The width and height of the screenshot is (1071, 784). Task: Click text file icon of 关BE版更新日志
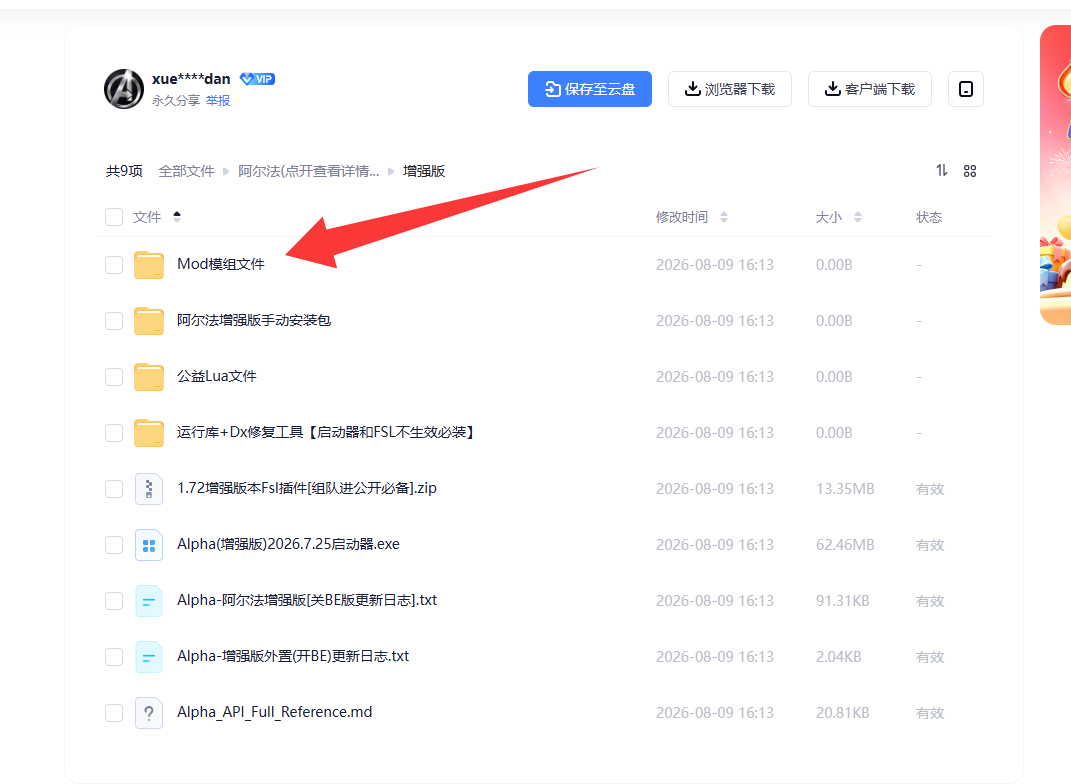pos(149,601)
